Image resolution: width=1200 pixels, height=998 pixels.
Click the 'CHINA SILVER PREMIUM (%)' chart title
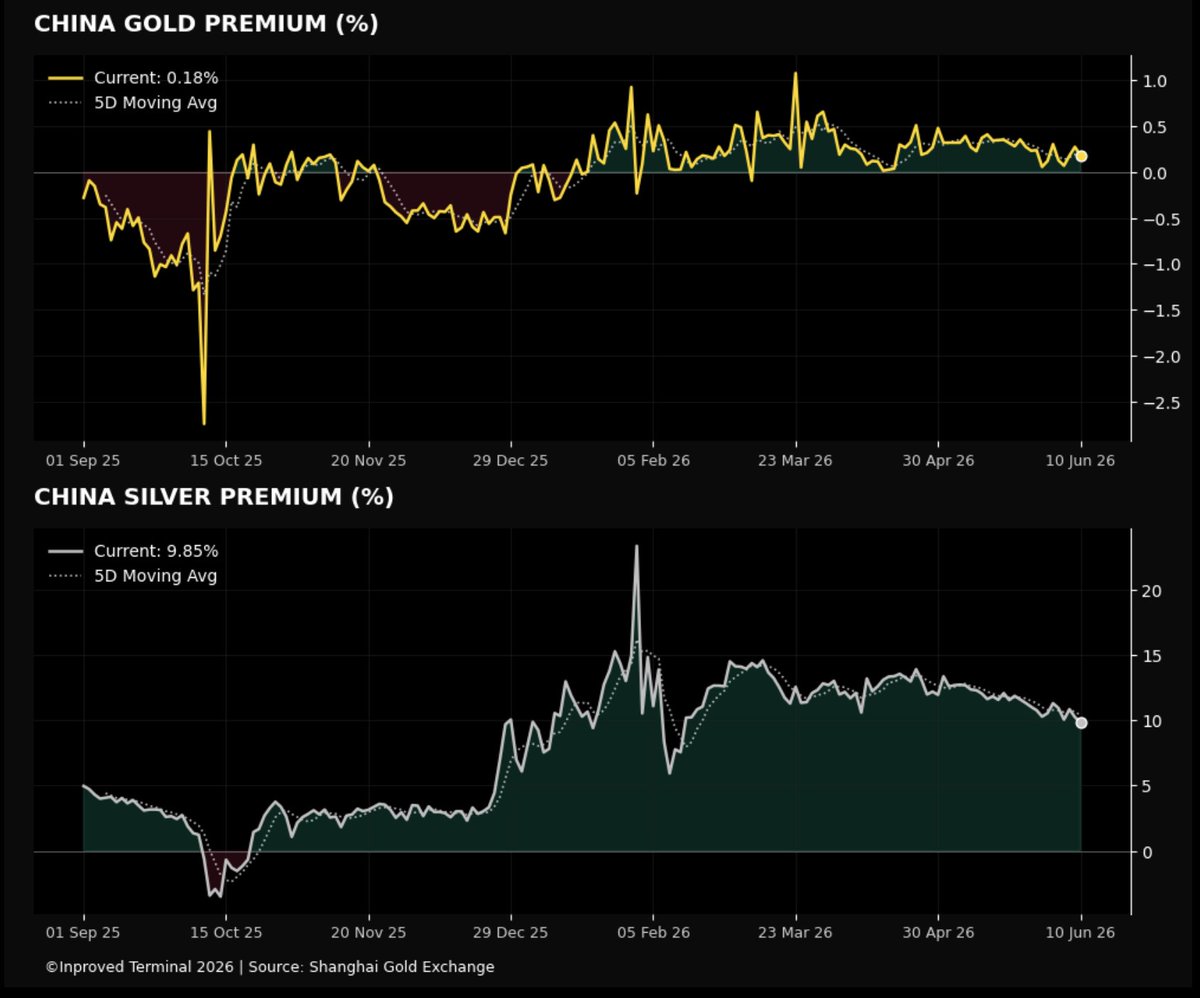pos(214,497)
